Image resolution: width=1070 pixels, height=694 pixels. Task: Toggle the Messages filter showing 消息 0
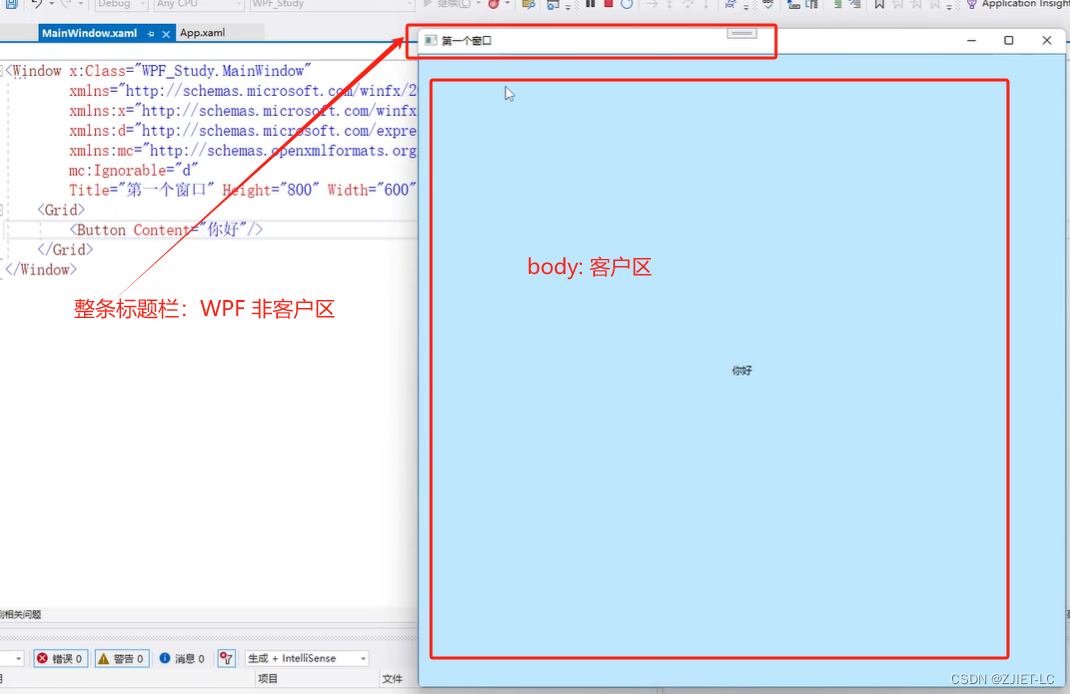tap(180, 658)
